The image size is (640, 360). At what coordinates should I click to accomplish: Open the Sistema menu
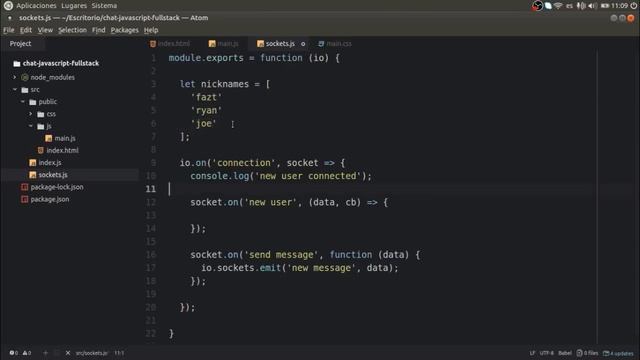[104, 6]
